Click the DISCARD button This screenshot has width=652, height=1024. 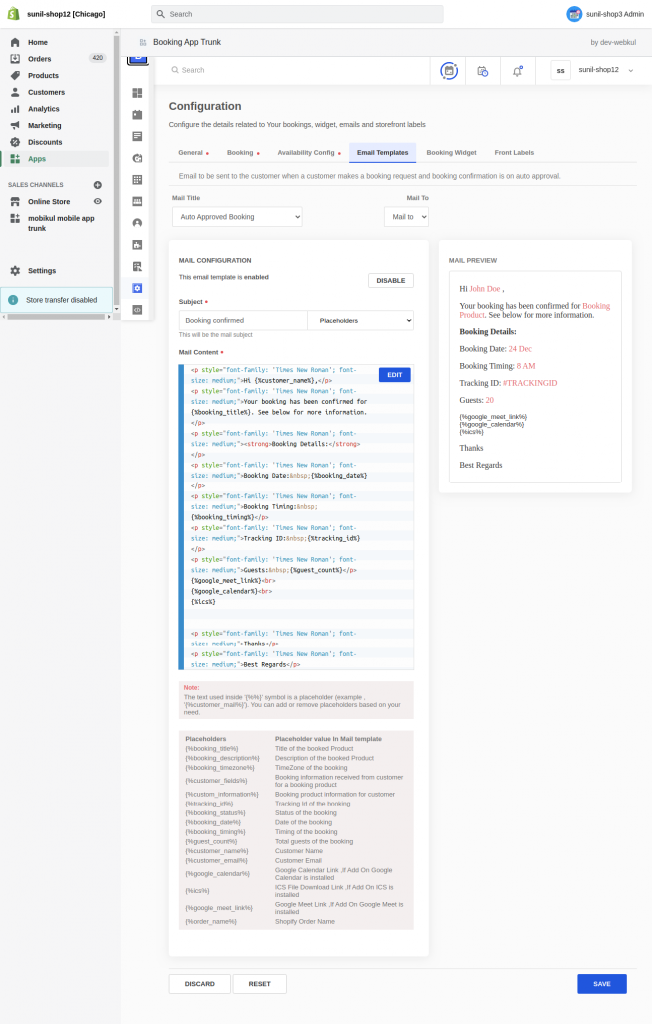200,984
